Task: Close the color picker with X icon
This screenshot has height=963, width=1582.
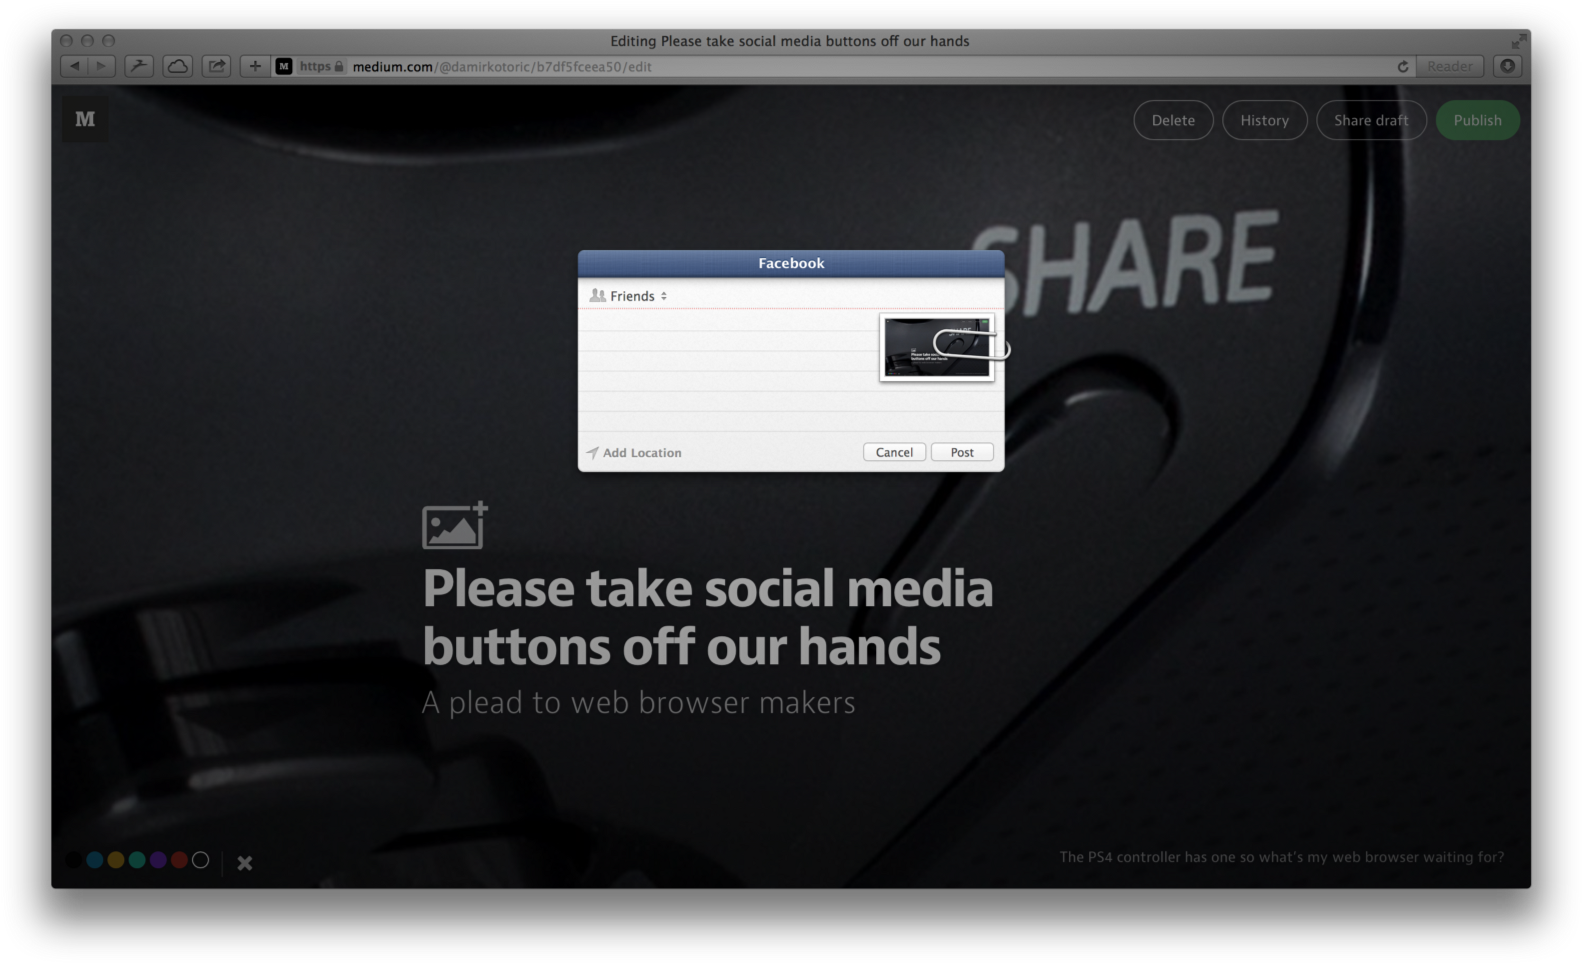Action: [x=245, y=862]
